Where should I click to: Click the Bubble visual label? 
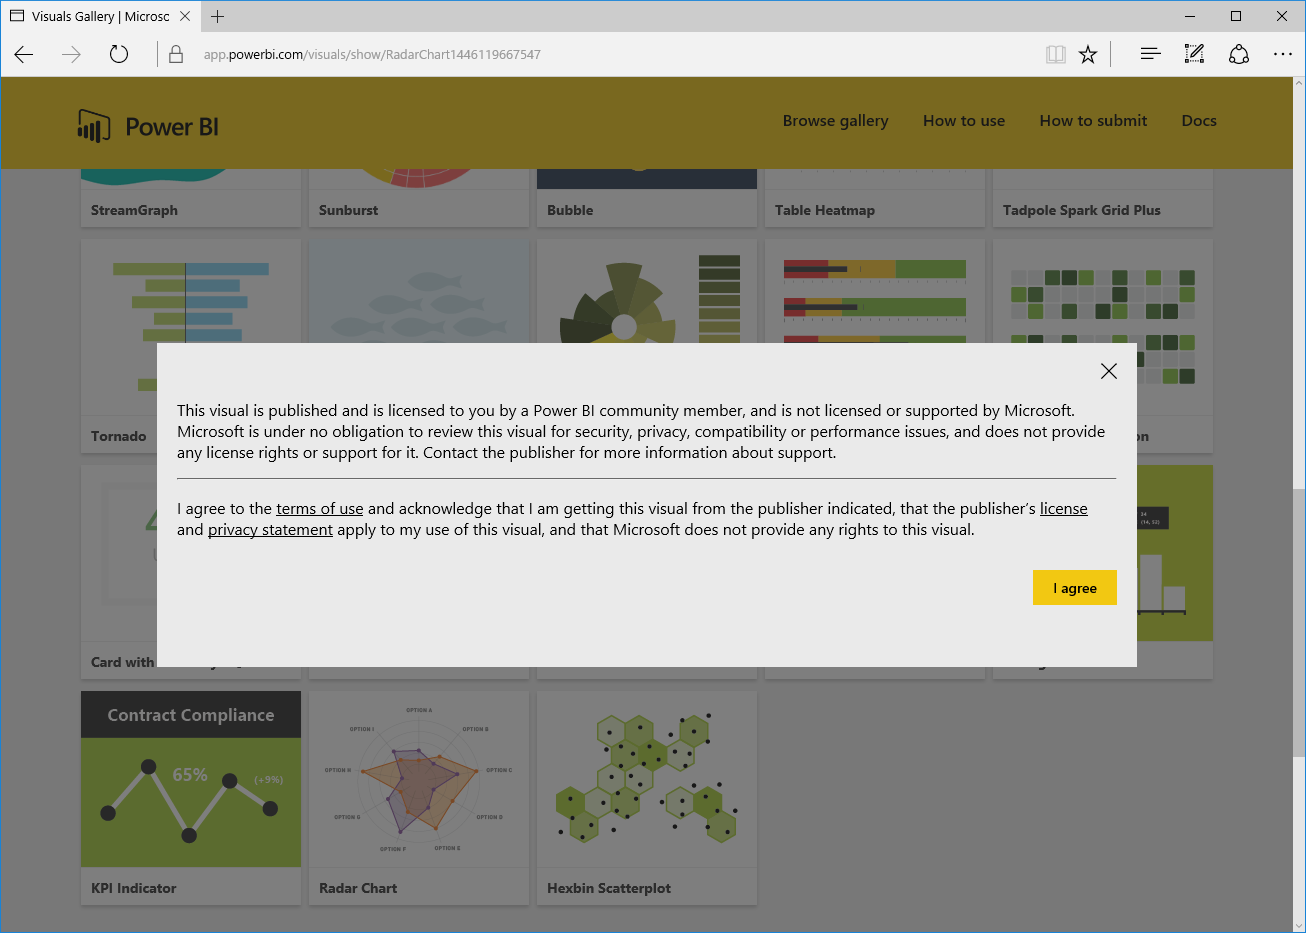pos(570,210)
